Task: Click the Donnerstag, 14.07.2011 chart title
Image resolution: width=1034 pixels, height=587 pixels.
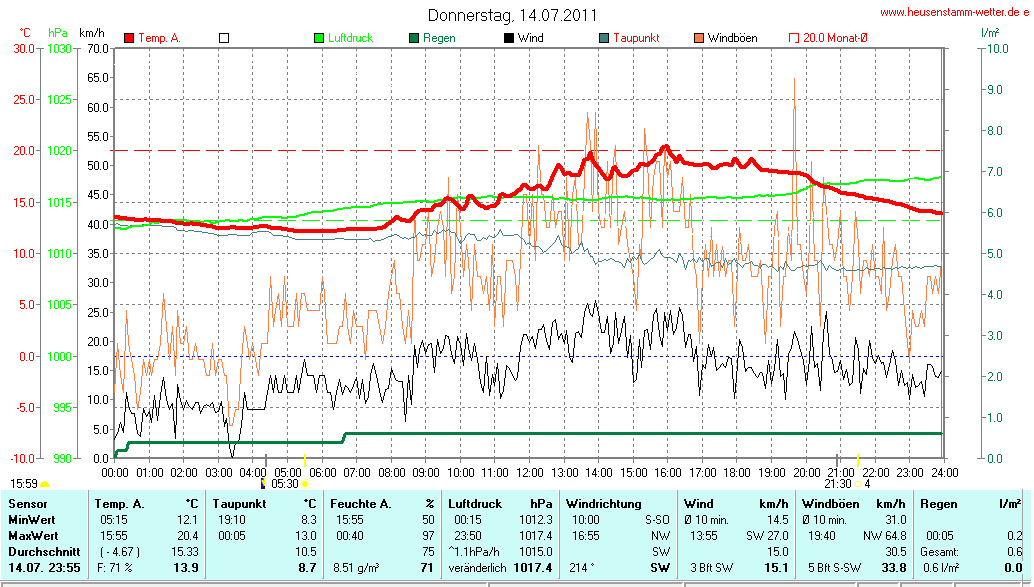Action: 512,15
